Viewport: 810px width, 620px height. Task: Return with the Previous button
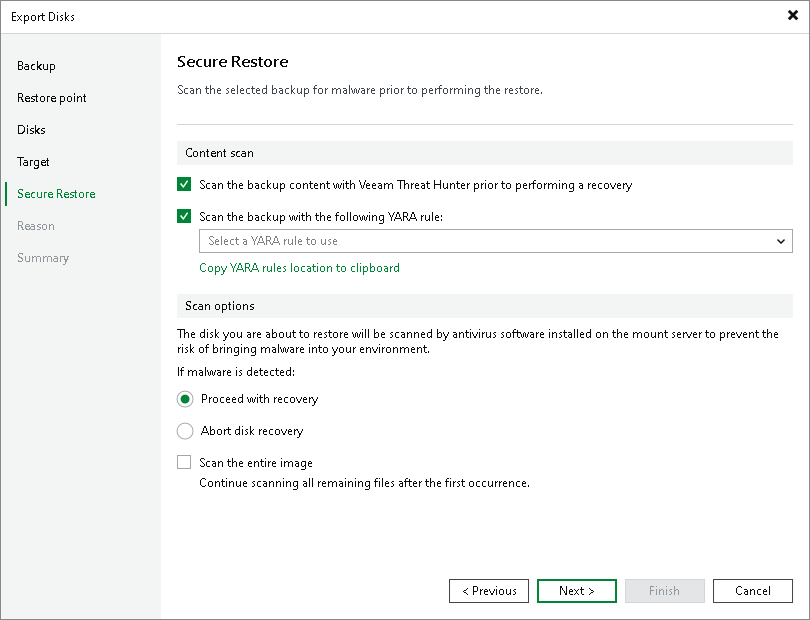[489, 591]
